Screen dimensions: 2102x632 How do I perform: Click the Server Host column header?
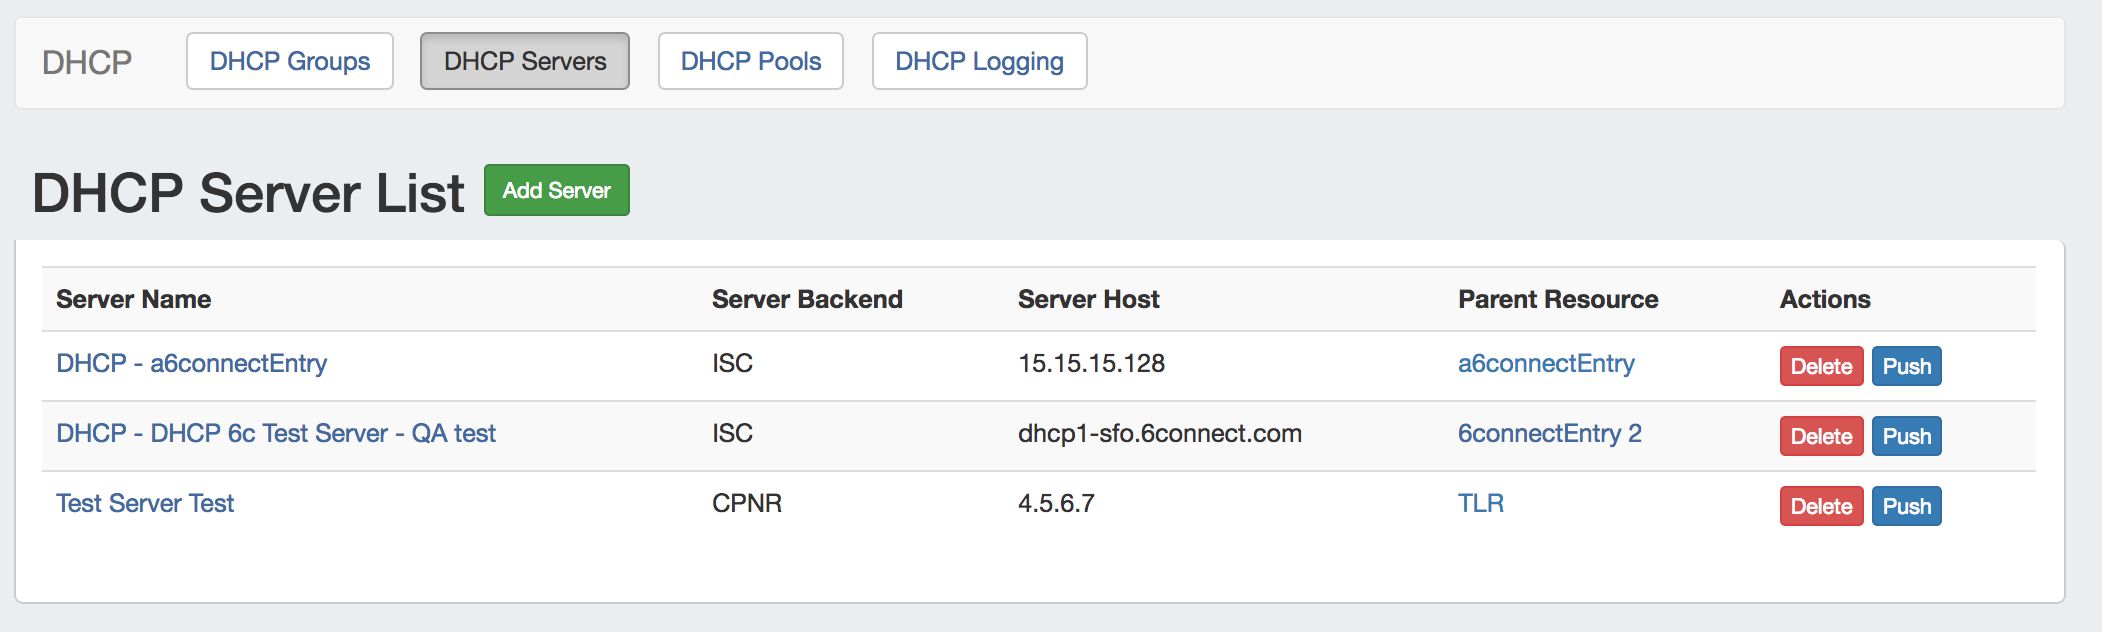coord(1088,299)
